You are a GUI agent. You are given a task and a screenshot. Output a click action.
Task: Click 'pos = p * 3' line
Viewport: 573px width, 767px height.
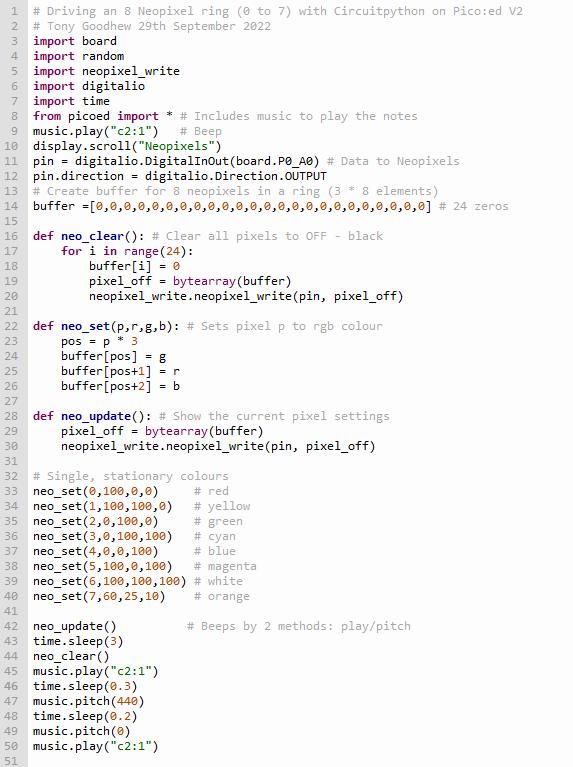click(99, 341)
